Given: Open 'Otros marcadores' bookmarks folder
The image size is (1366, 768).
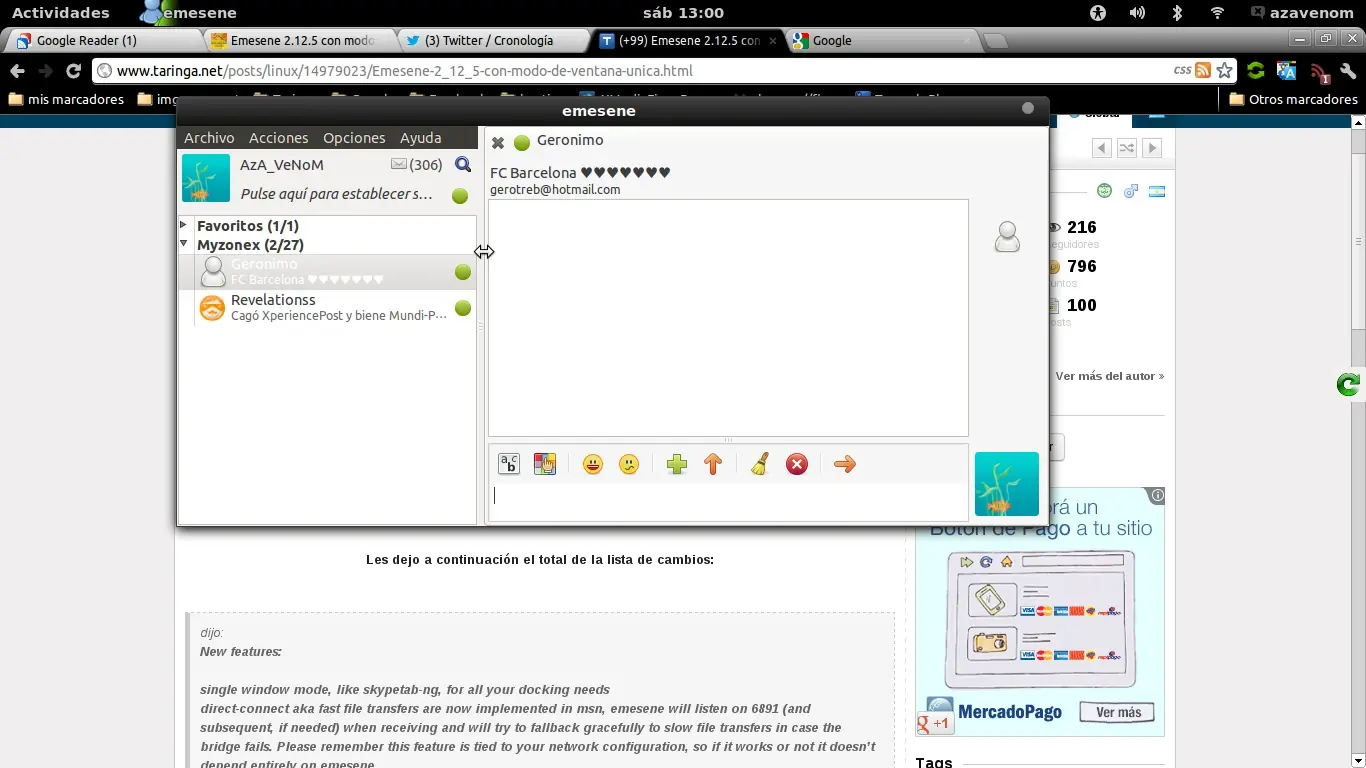Looking at the screenshot, I should click(x=1293, y=100).
